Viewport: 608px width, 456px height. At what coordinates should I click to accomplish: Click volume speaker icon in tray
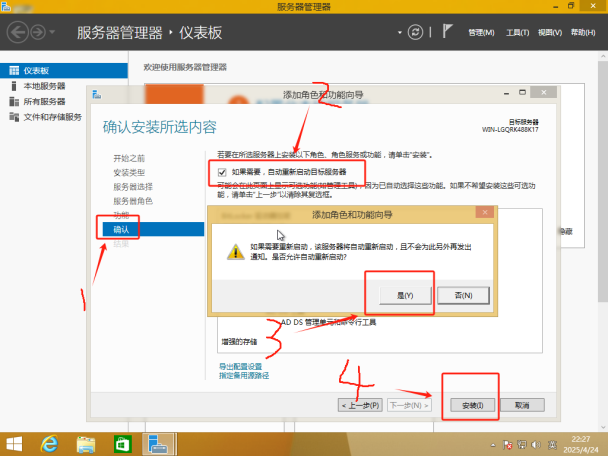tap(536, 445)
